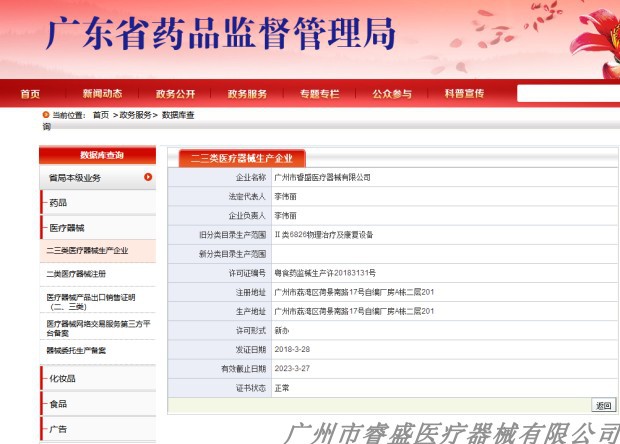Open 二类医疗器械注册 in sidebar
This screenshot has height=444, width=620.
coord(76,274)
